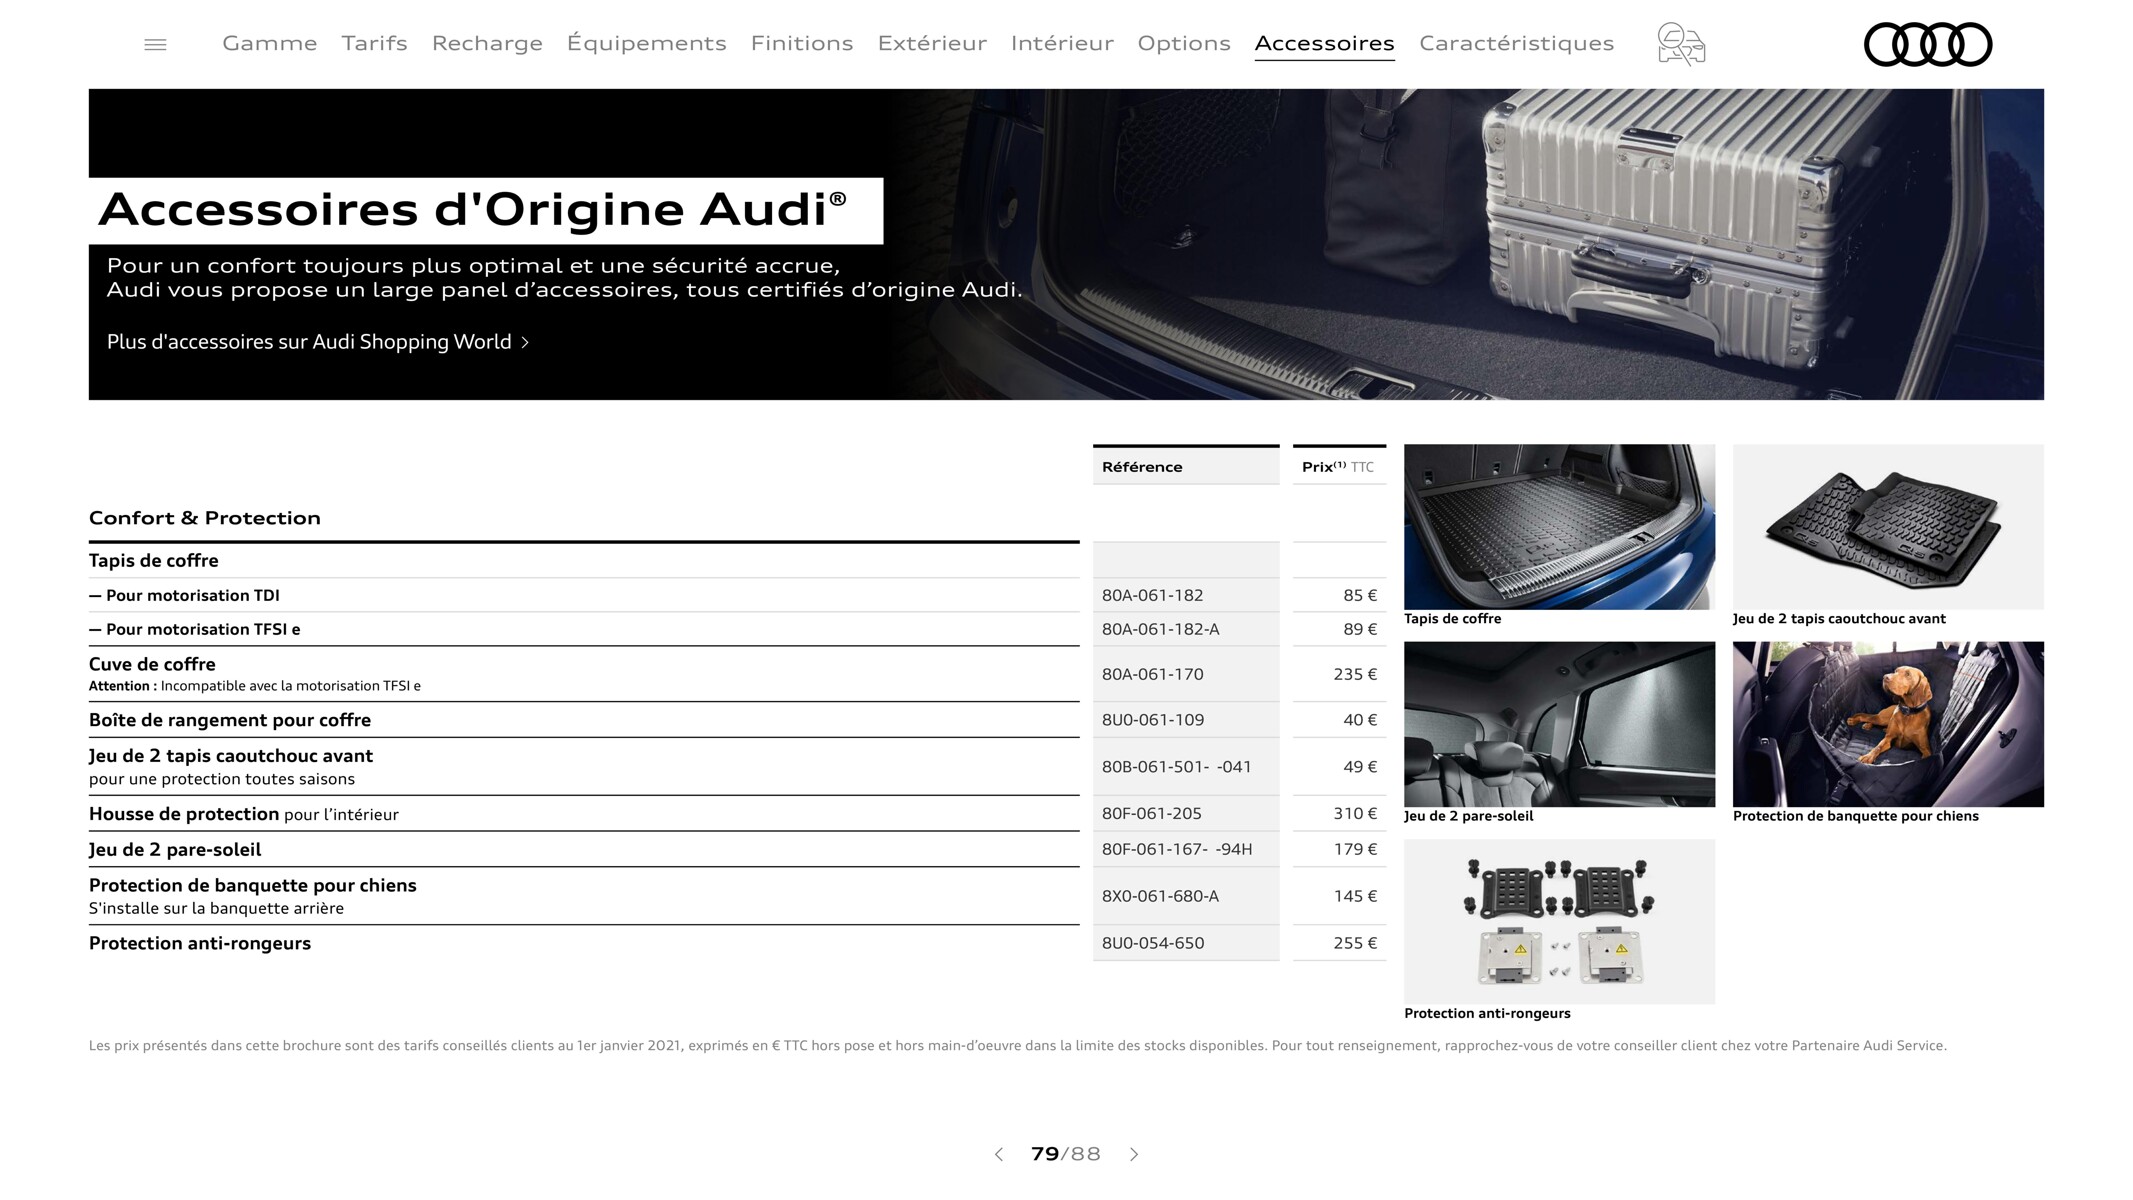Switch to the Tarifs tab
This screenshot has width=2133, height=1200.
[374, 43]
